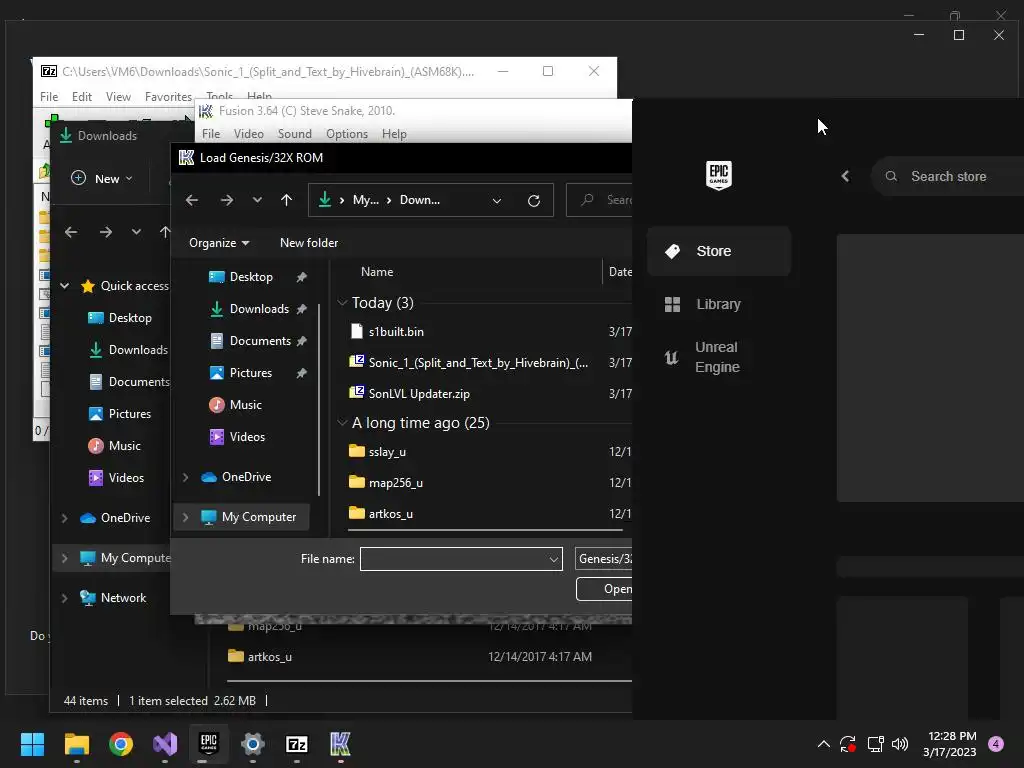Go up one folder in Load ROM dialog
Image resolution: width=1024 pixels, height=768 pixels.
click(286, 200)
